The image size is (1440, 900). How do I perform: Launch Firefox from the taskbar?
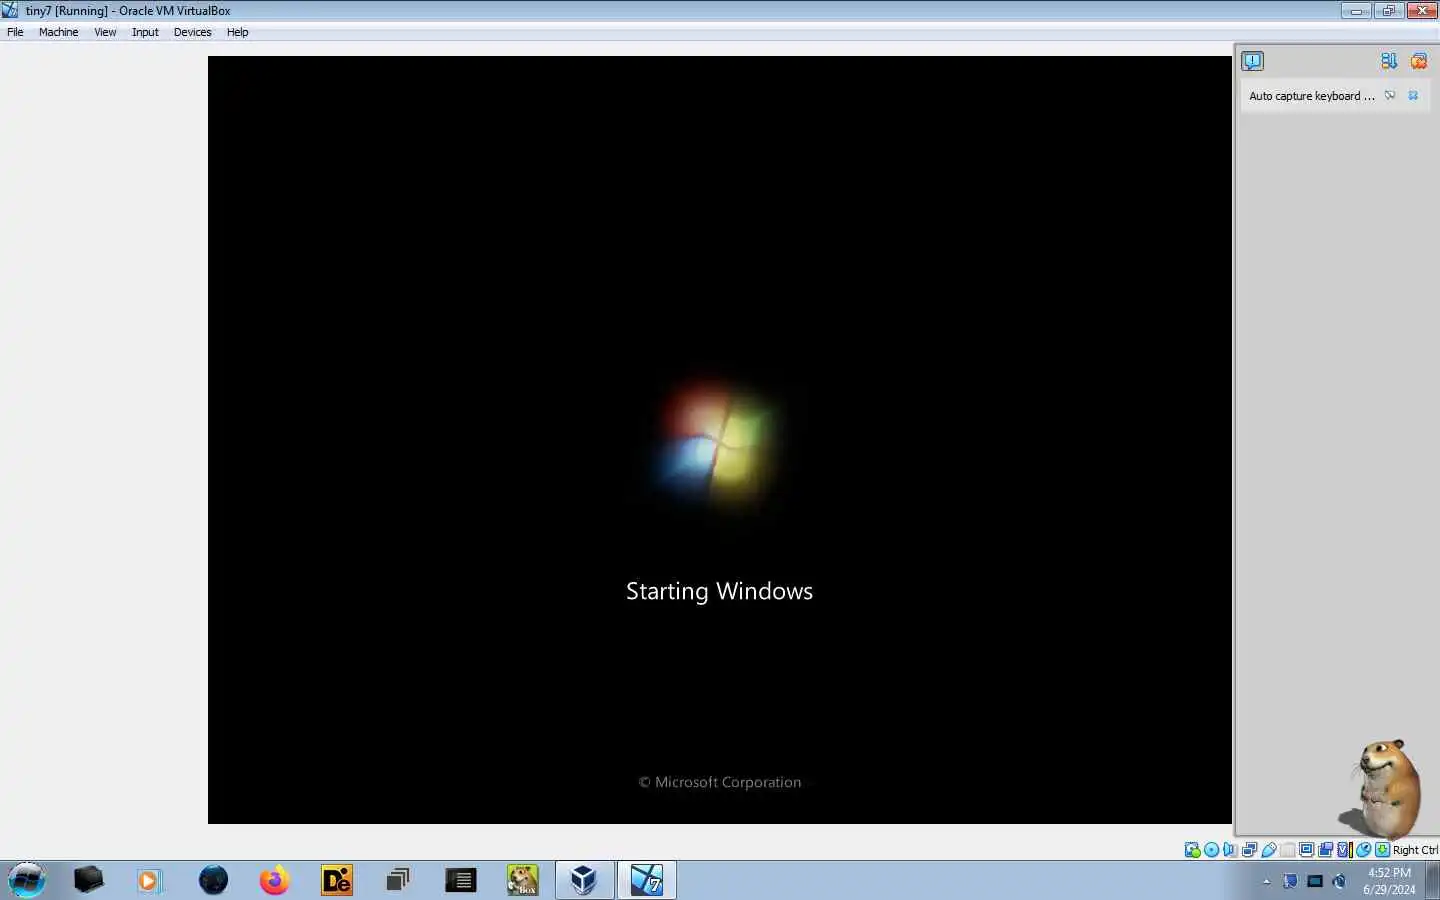click(274, 880)
